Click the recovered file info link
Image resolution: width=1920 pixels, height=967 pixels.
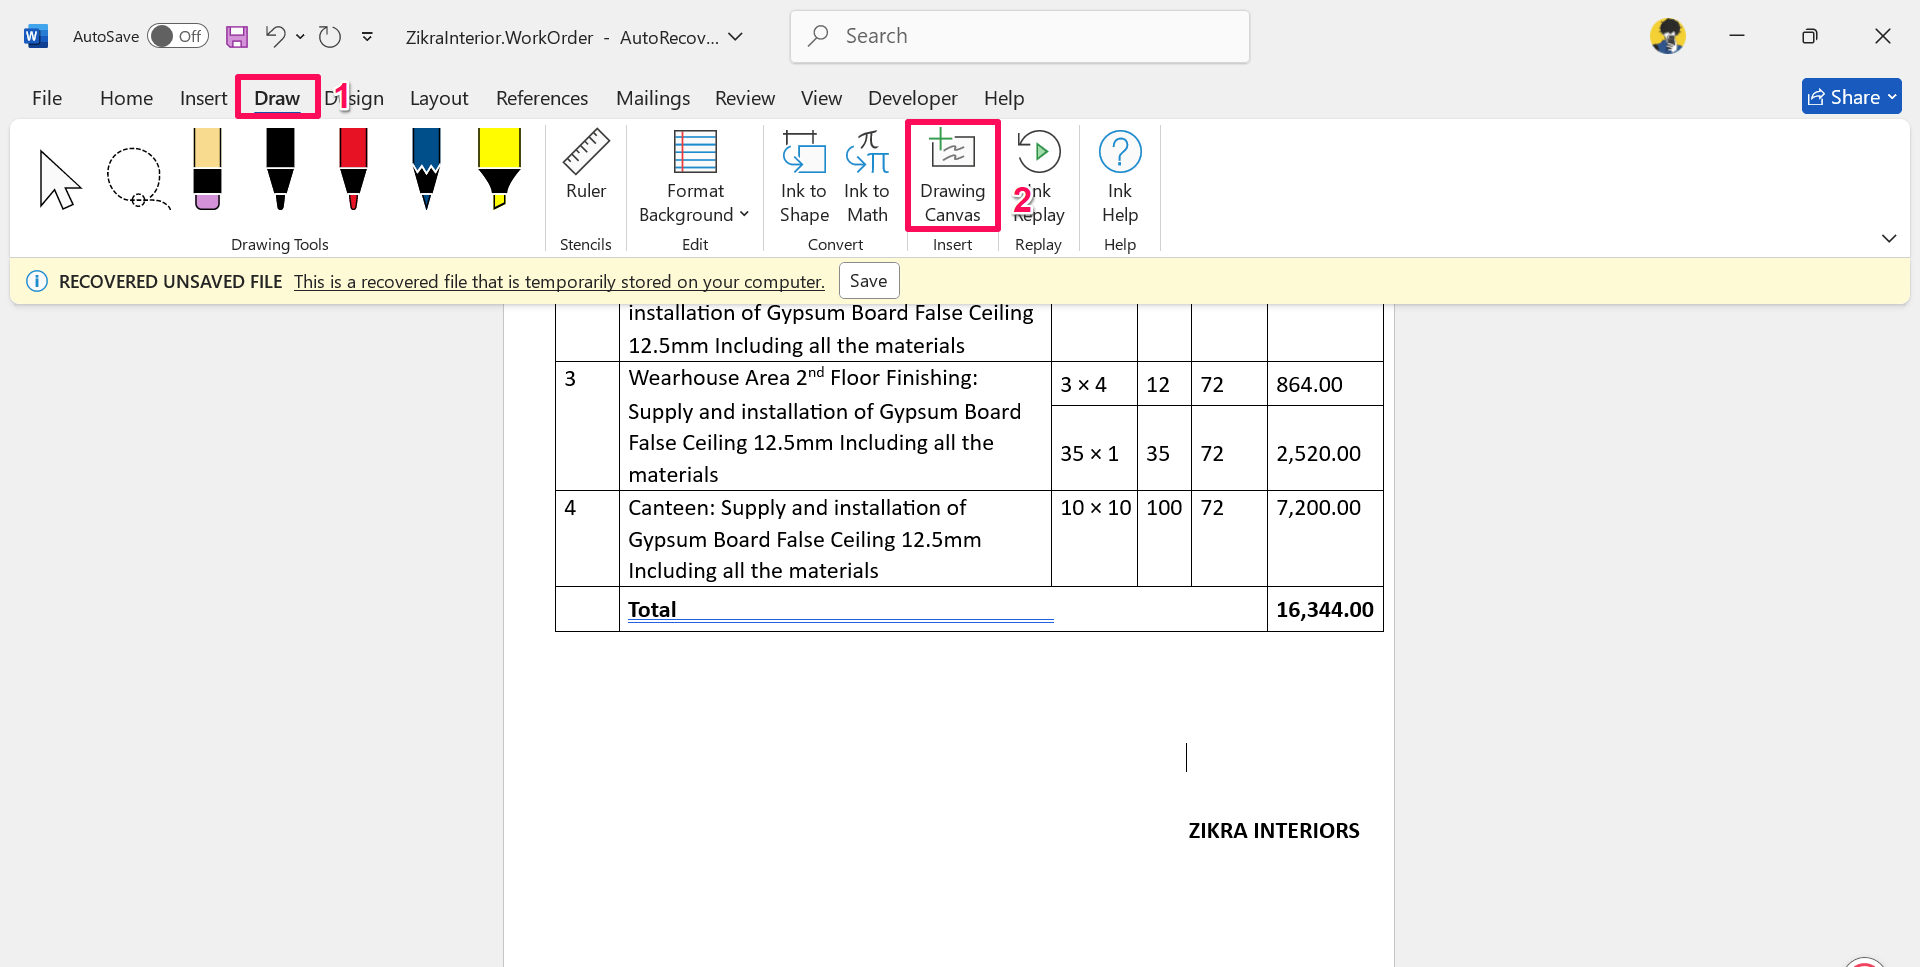559,282
